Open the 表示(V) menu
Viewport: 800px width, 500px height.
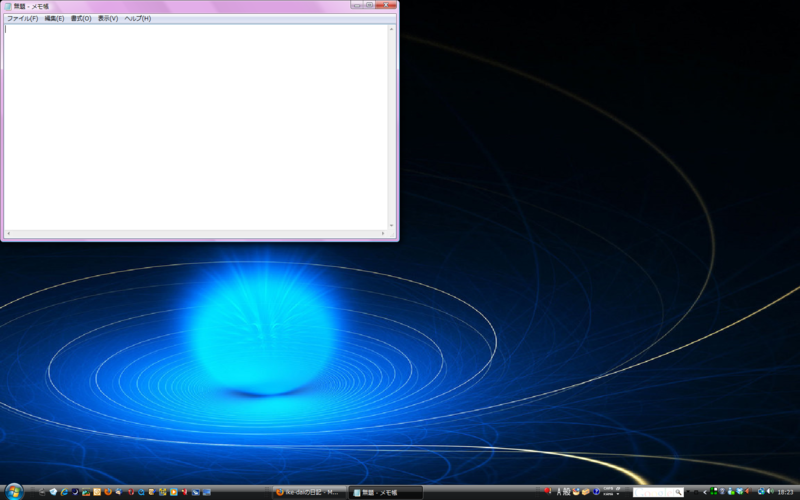[x=108, y=18]
